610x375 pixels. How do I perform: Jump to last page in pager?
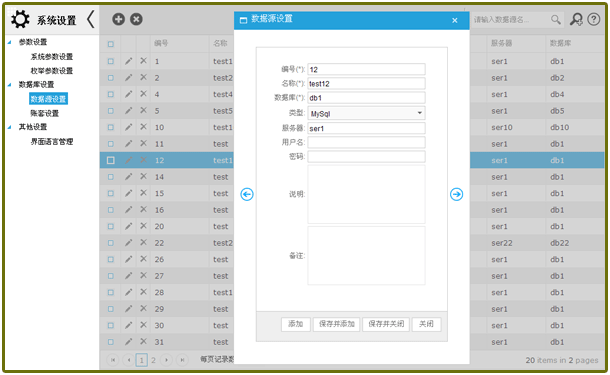(182, 360)
